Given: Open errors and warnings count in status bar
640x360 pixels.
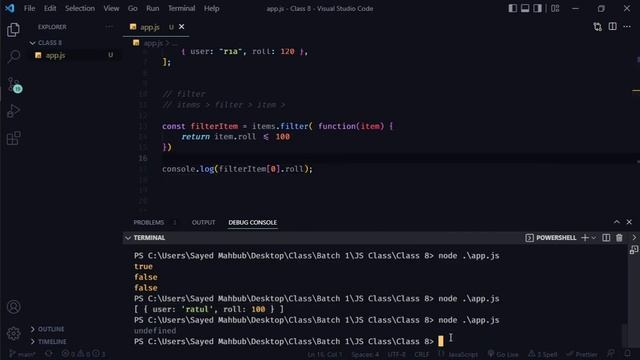Looking at the screenshot, I should click(x=83, y=354).
